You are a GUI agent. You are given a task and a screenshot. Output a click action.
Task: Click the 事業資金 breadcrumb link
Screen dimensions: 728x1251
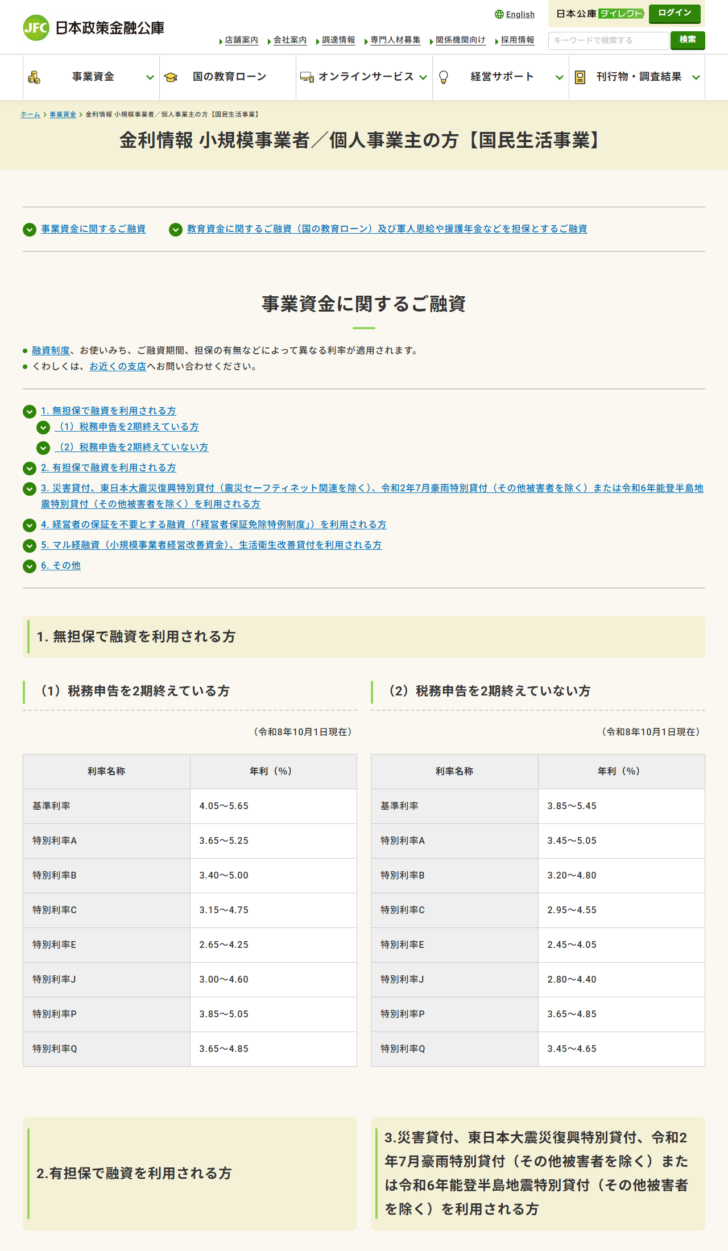(63, 115)
